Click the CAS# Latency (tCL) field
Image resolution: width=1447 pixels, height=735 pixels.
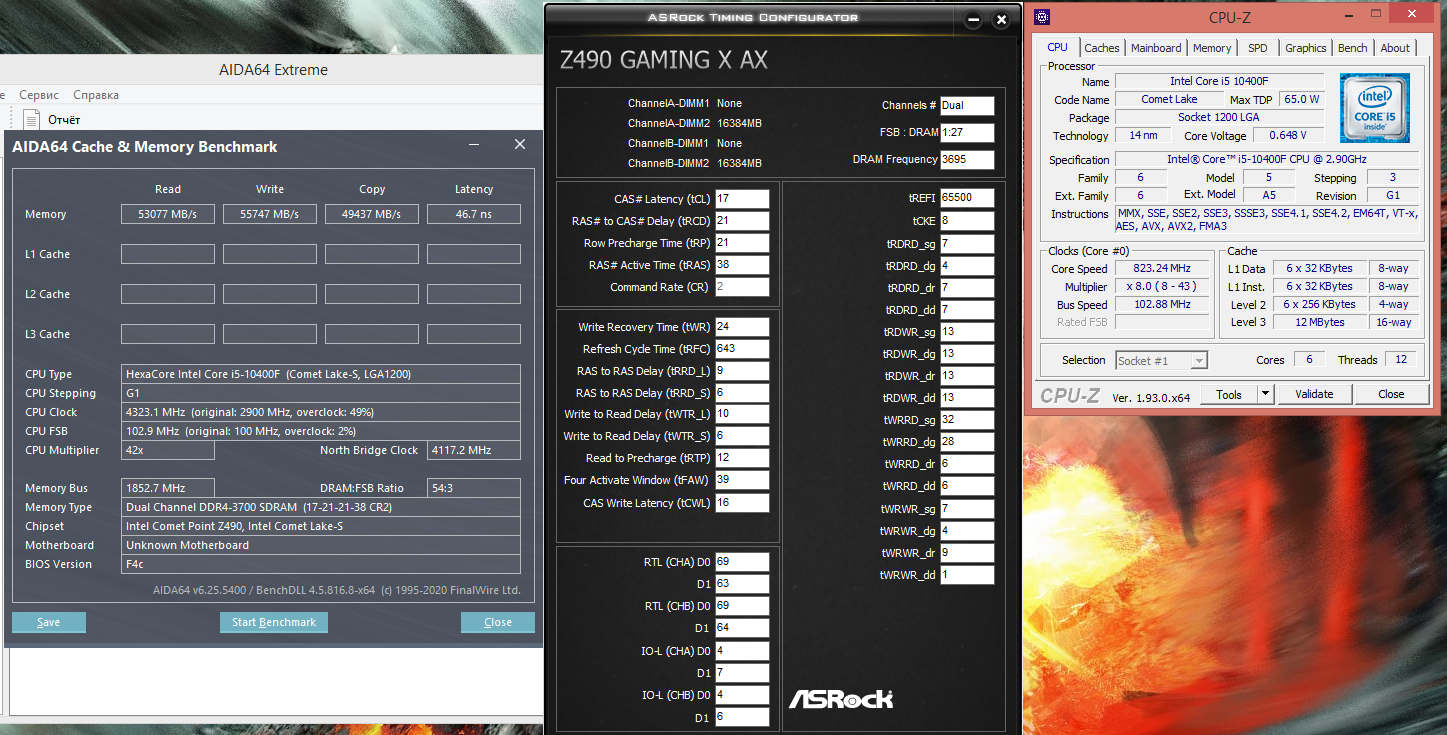click(743, 199)
